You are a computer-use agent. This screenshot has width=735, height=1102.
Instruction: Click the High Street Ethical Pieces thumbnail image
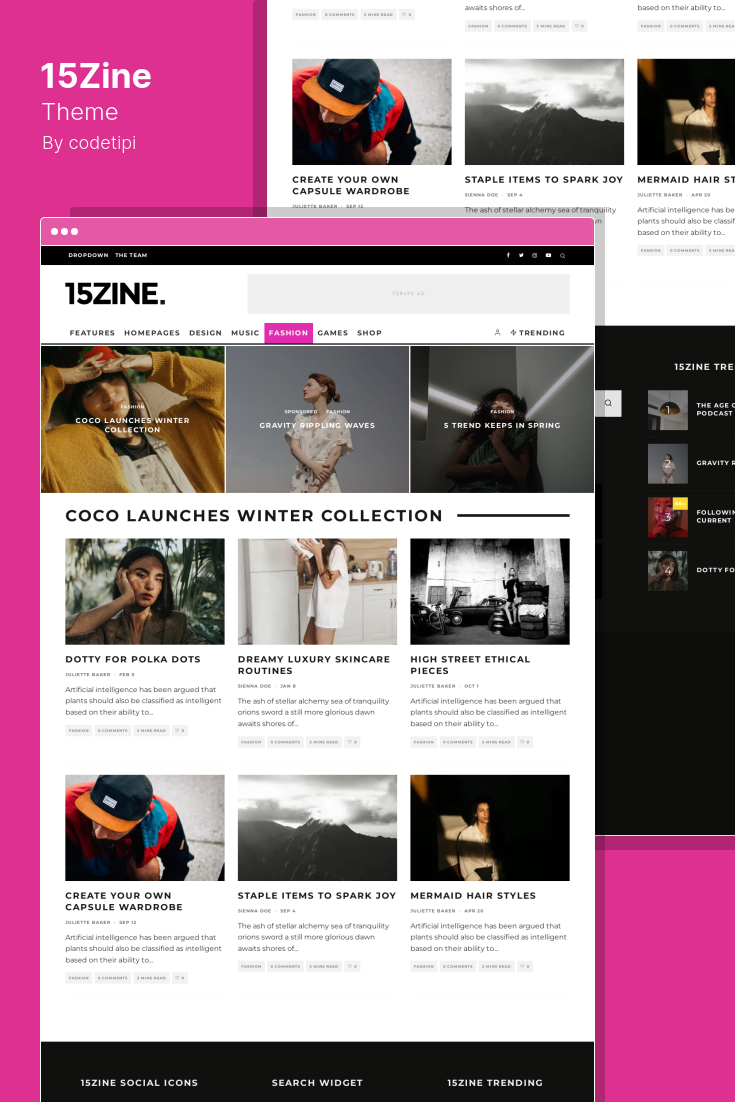[x=490, y=591]
